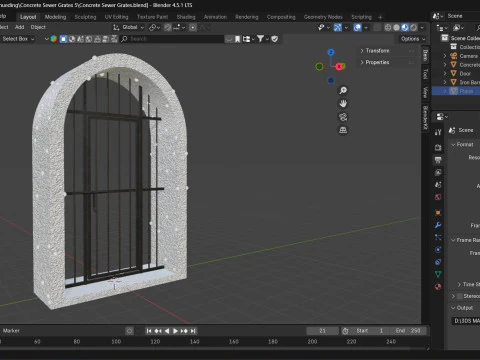This screenshot has width=480, height=360.
Task: Open the World properties tab
Action: [x=438, y=197]
